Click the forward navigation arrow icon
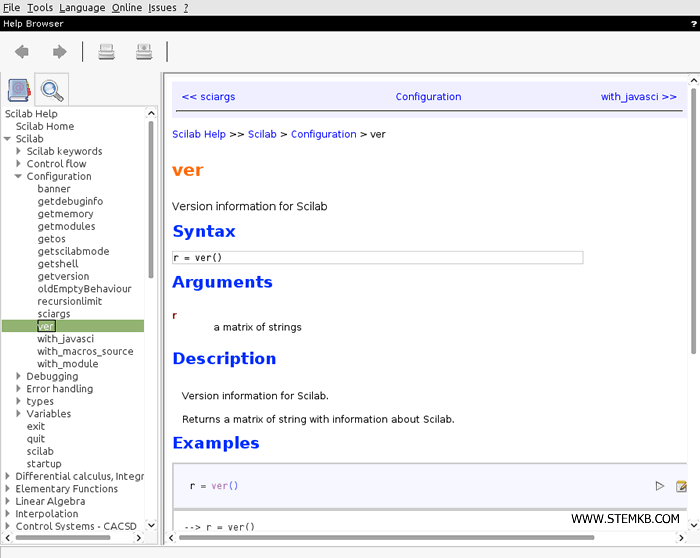 (x=59, y=52)
